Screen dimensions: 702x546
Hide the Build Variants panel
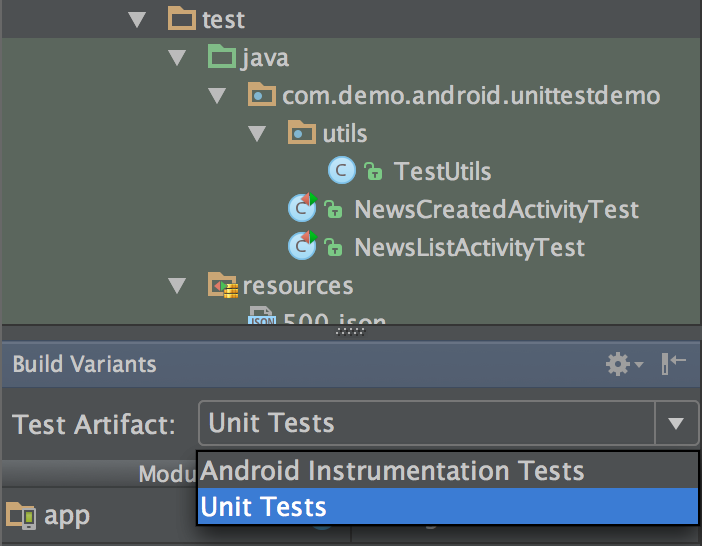673,363
